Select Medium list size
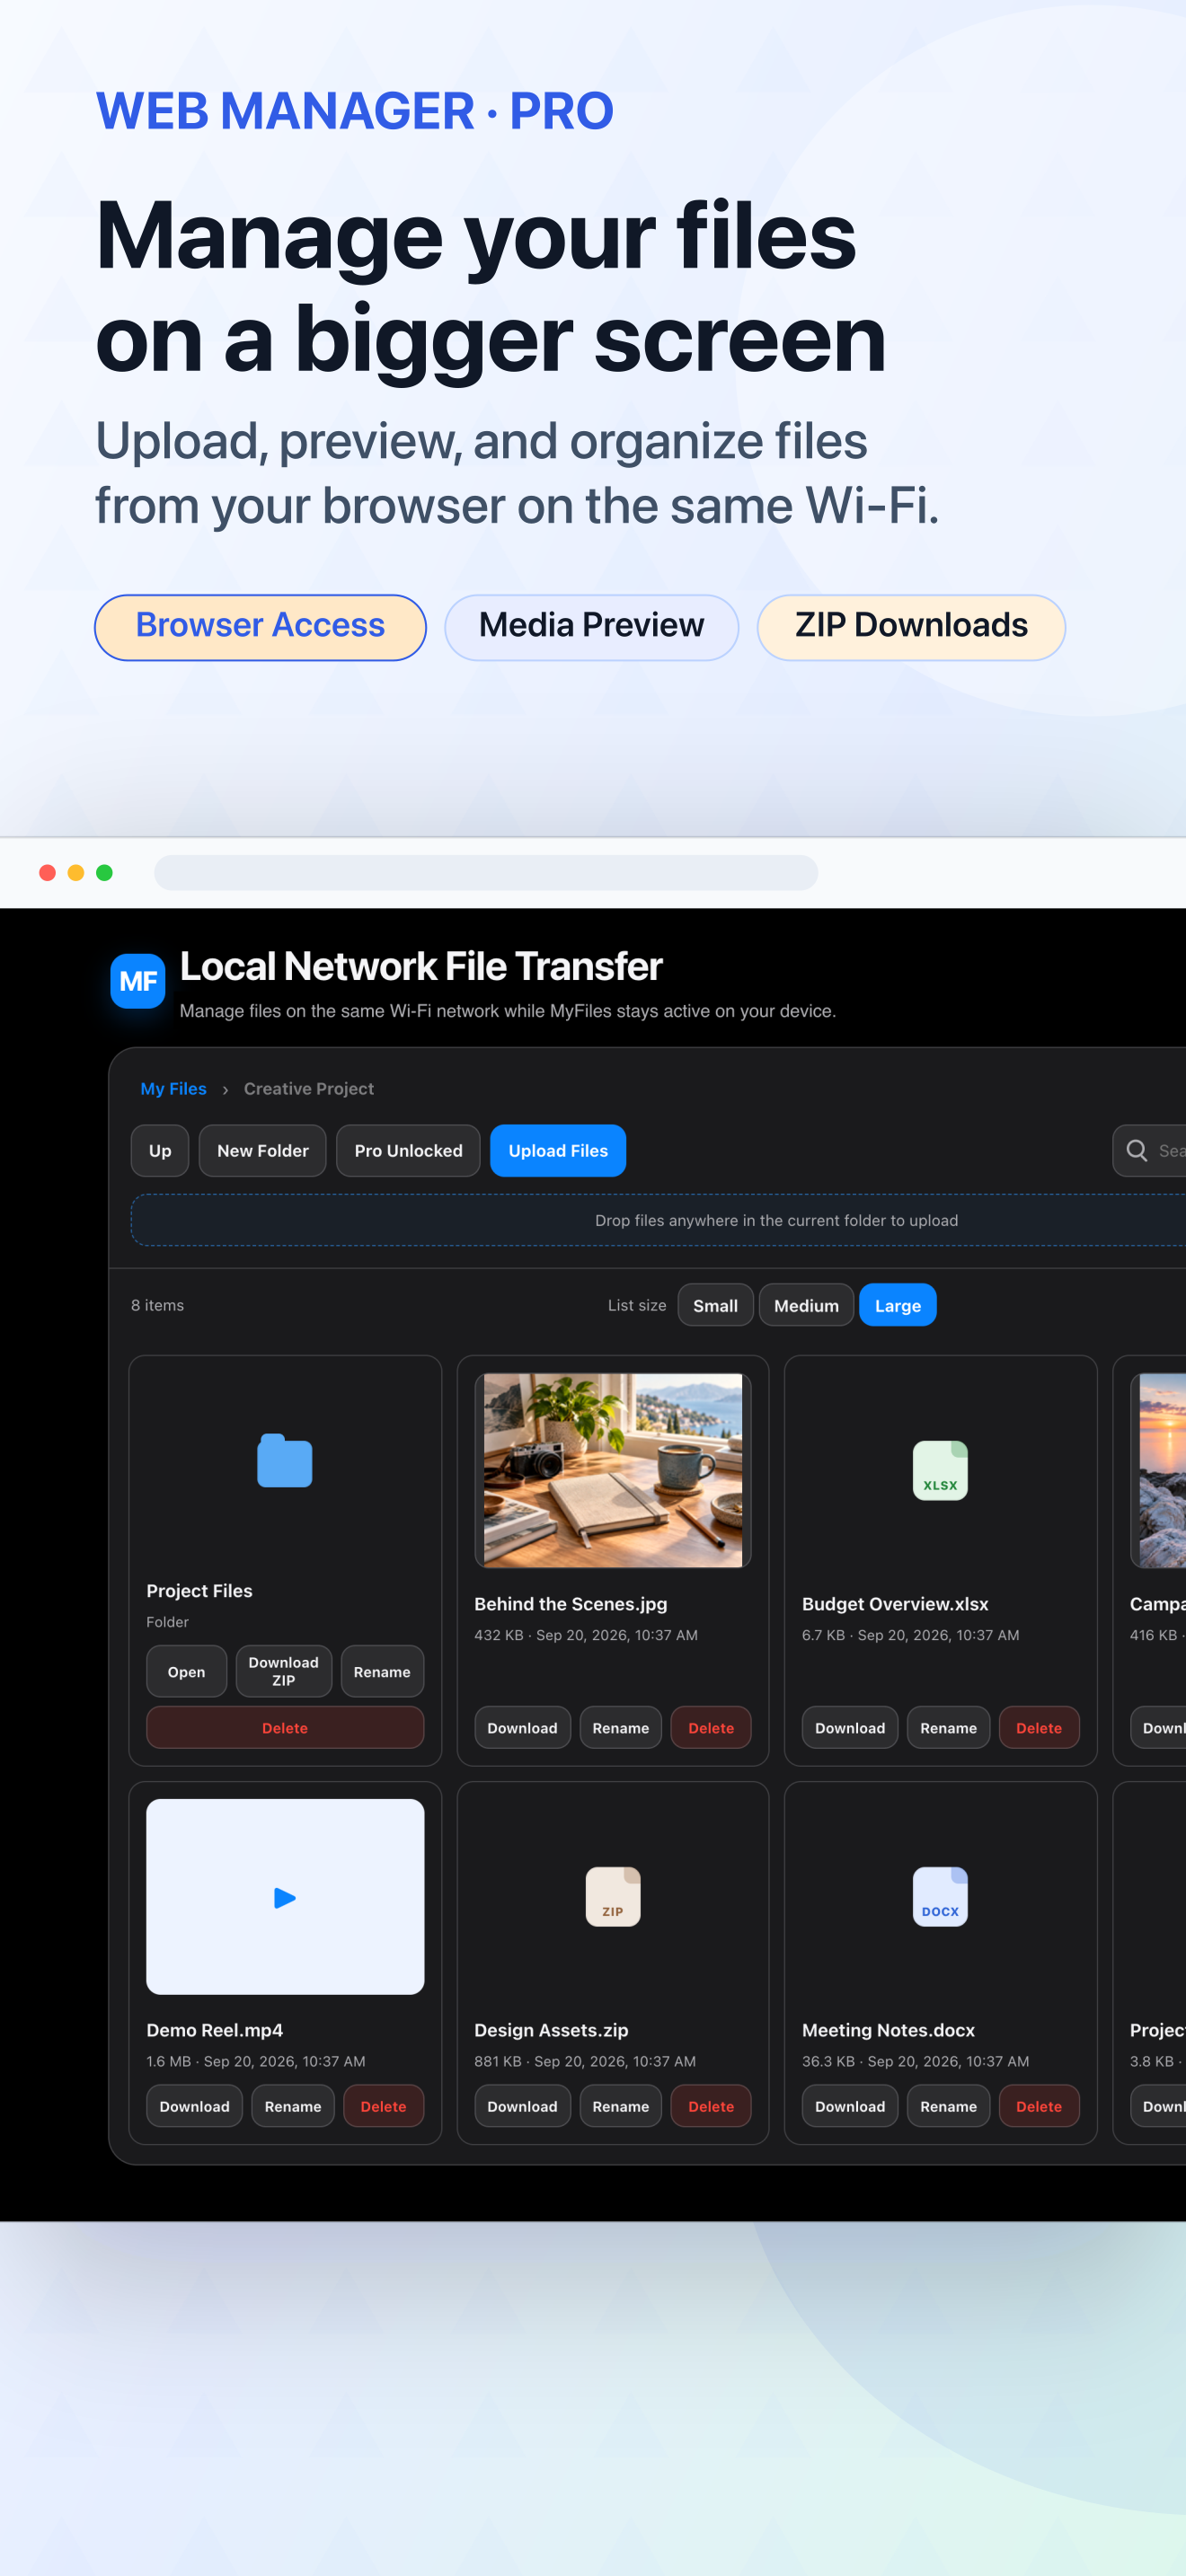Screen dimensions: 1186x2576 (806, 1305)
